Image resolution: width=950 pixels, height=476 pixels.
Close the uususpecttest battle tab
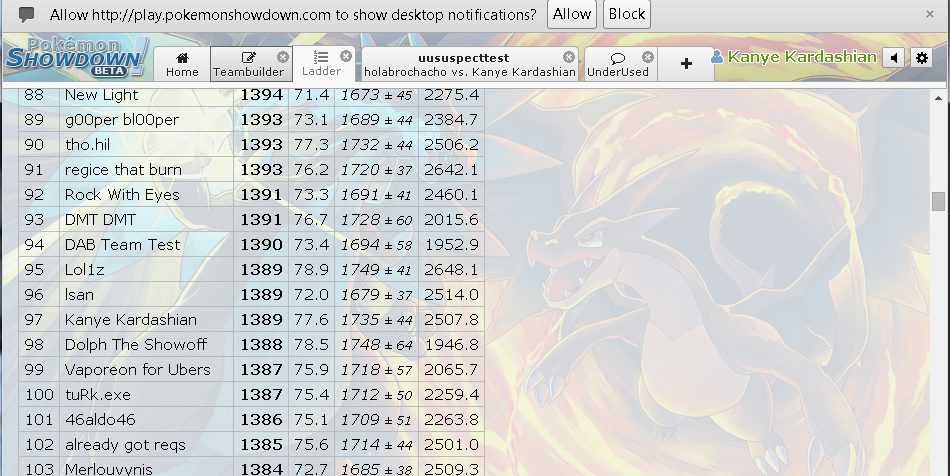[x=568, y=57]
